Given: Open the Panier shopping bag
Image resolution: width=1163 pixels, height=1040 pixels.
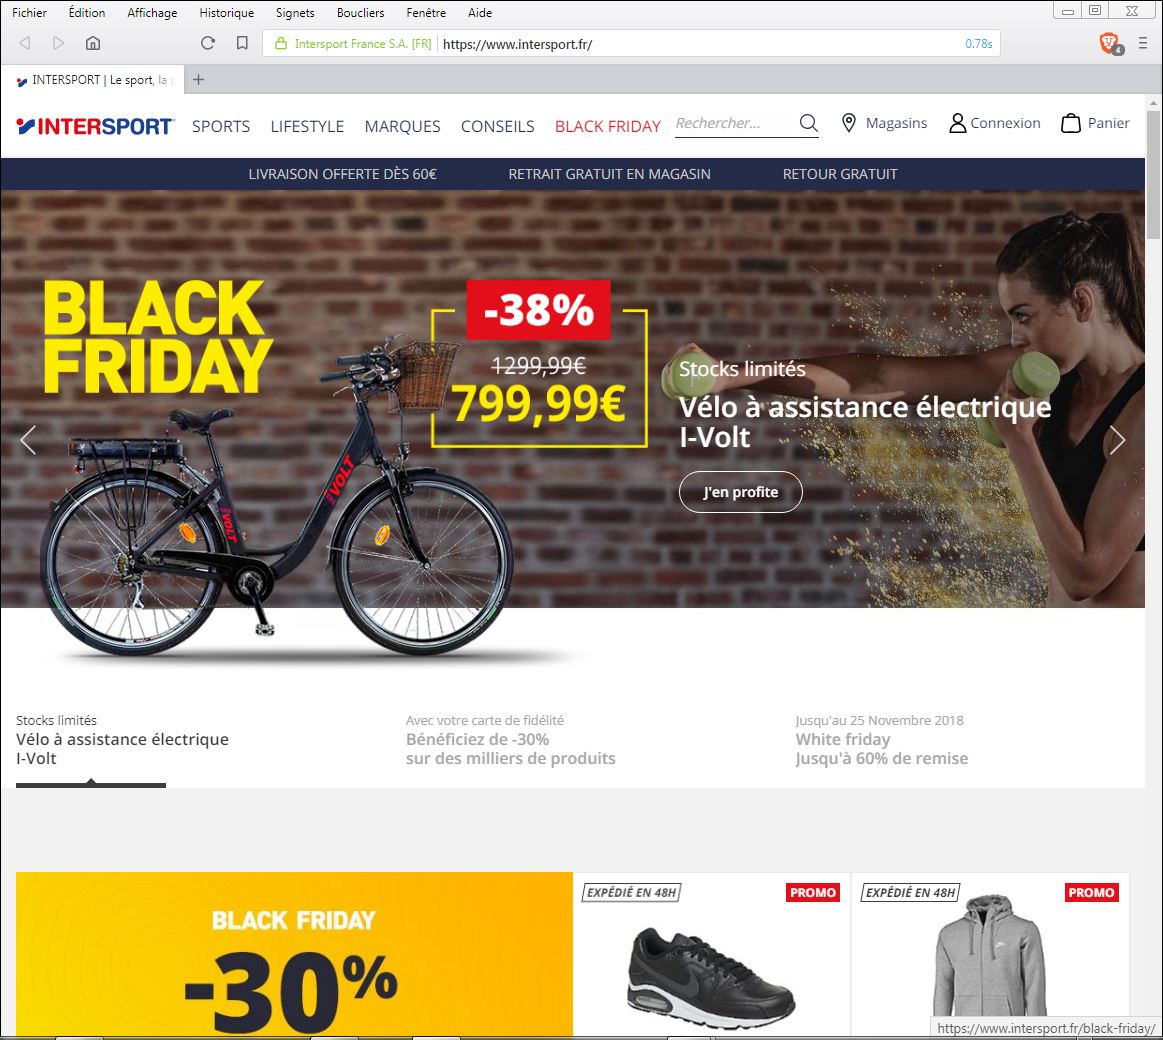Looking at the screenshot, I should click(x=1095, y=123).
